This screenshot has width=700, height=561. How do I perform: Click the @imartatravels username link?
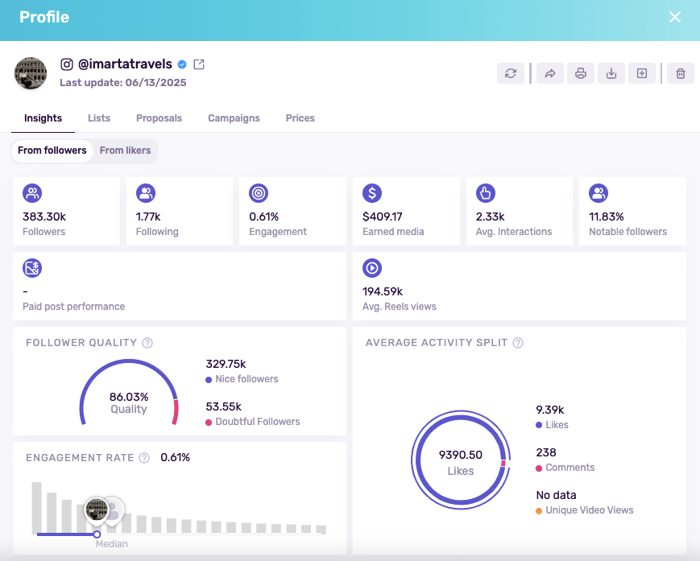[125, 64]
